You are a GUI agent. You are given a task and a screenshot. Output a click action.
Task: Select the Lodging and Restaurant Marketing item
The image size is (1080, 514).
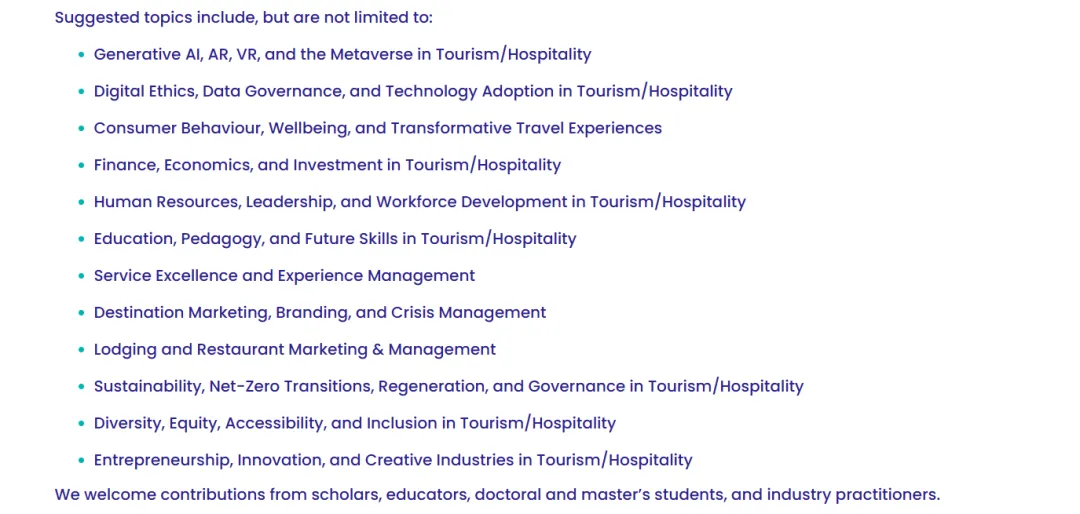[295, 349]
